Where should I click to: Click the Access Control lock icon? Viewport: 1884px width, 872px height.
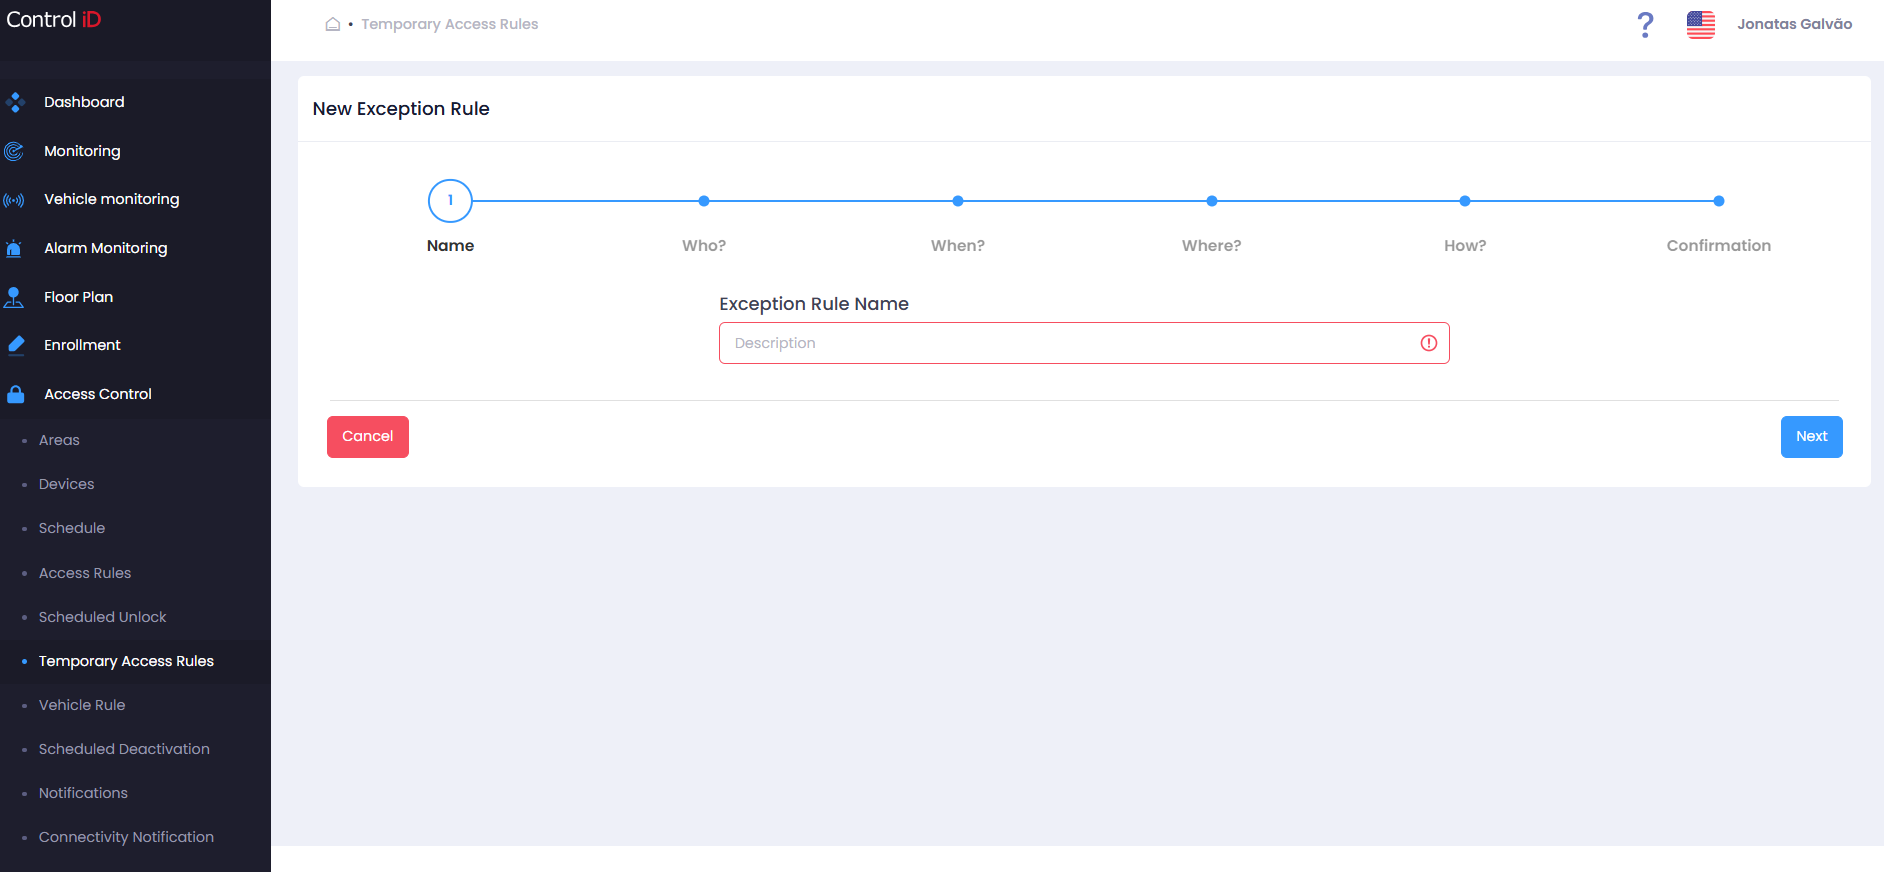(x=15, y=394)
